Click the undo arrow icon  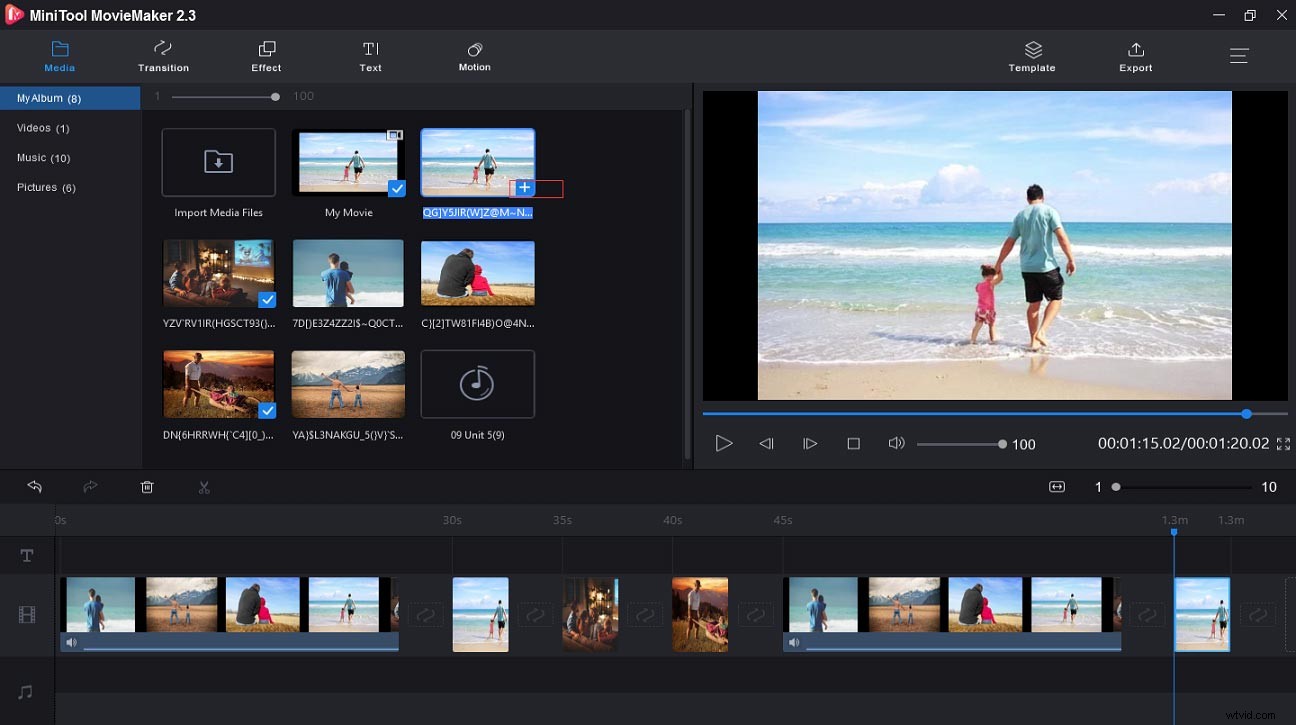tap(35, 487)
